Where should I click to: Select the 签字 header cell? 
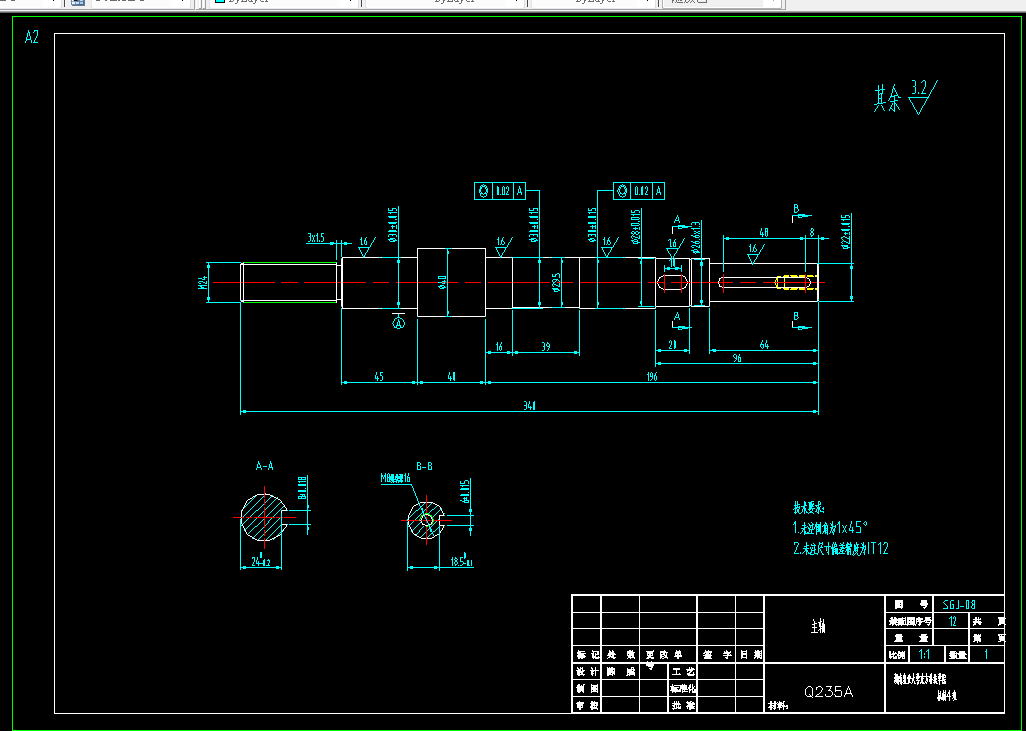click(x=716, y=654)
